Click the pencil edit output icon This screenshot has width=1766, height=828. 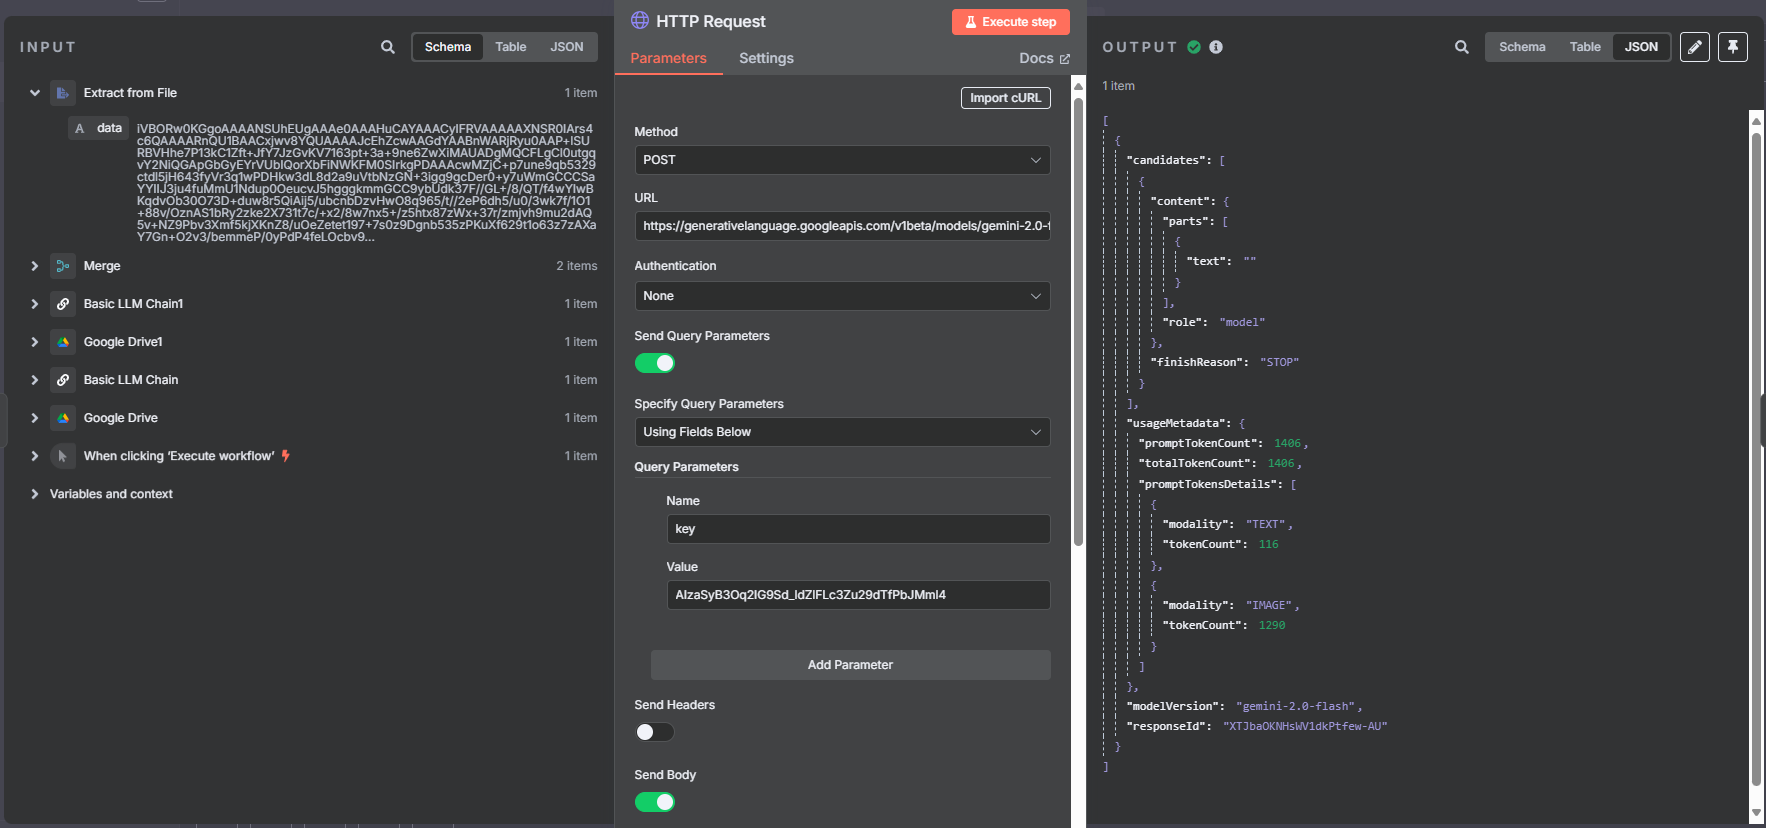(1695, 47)
